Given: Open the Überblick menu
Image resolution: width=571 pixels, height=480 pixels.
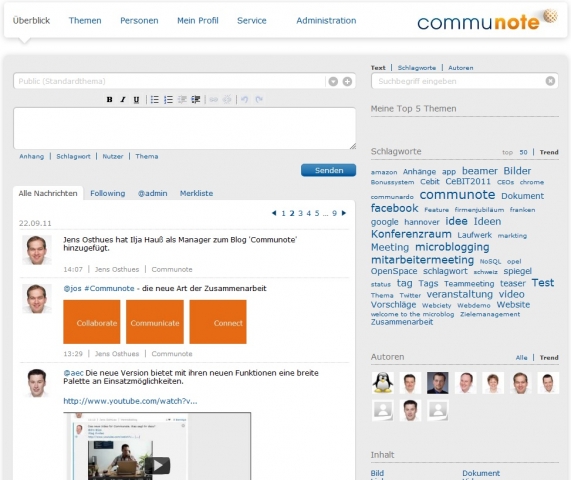Looking at the screenshot, I should pyautogui.click(x=31, y=20).
